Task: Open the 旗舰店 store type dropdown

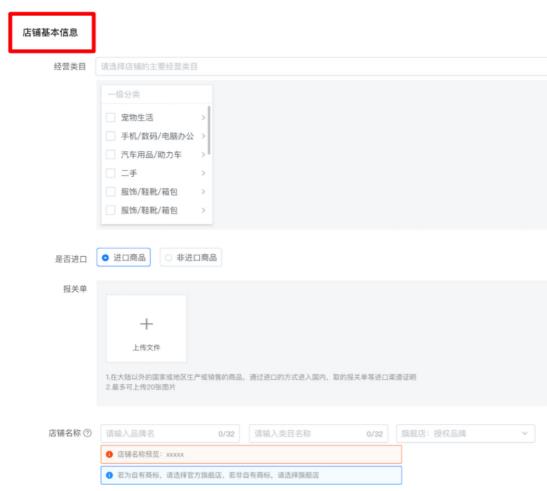Action: (x=465, y=433)
